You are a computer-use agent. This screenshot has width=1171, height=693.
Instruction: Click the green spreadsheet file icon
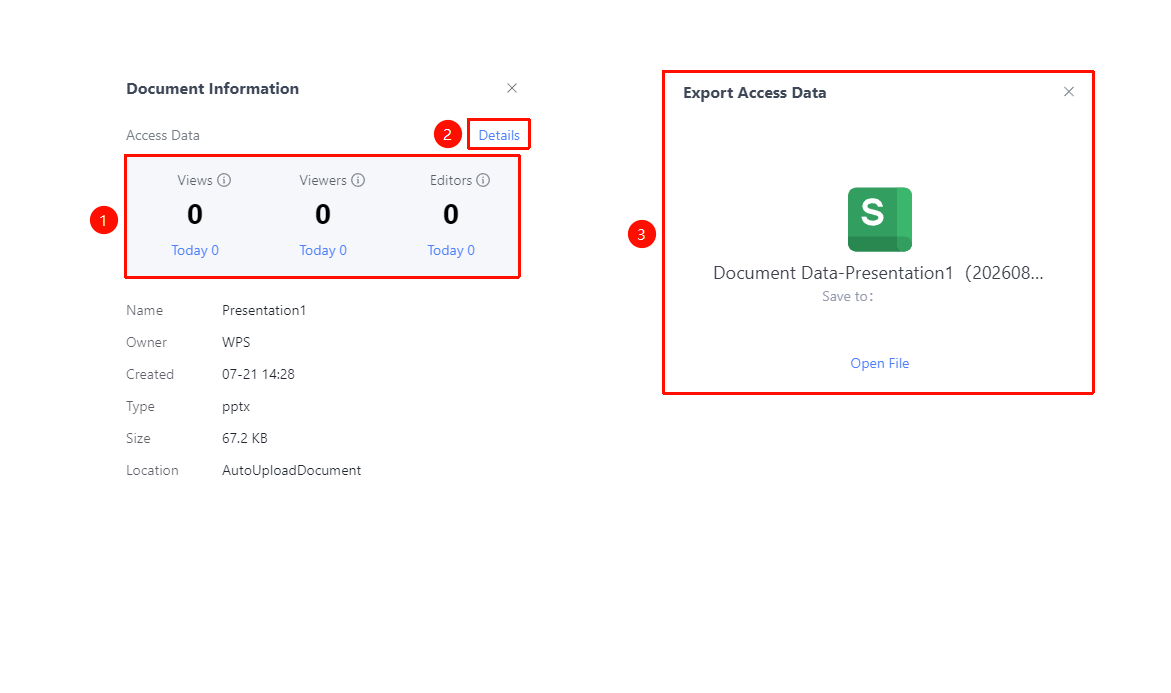[x=880, y=220]
